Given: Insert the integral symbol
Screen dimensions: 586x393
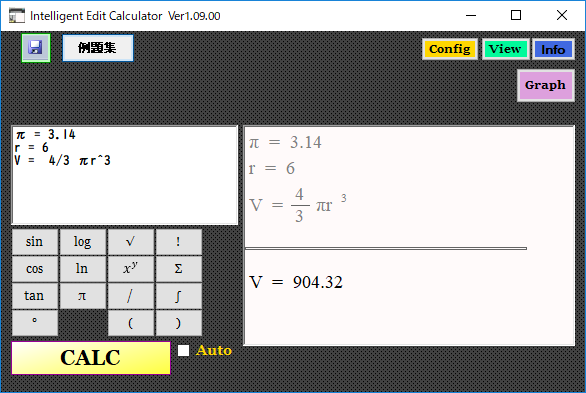Looking at the screenshot, I should pyautogui.click(x=178, y=296).
